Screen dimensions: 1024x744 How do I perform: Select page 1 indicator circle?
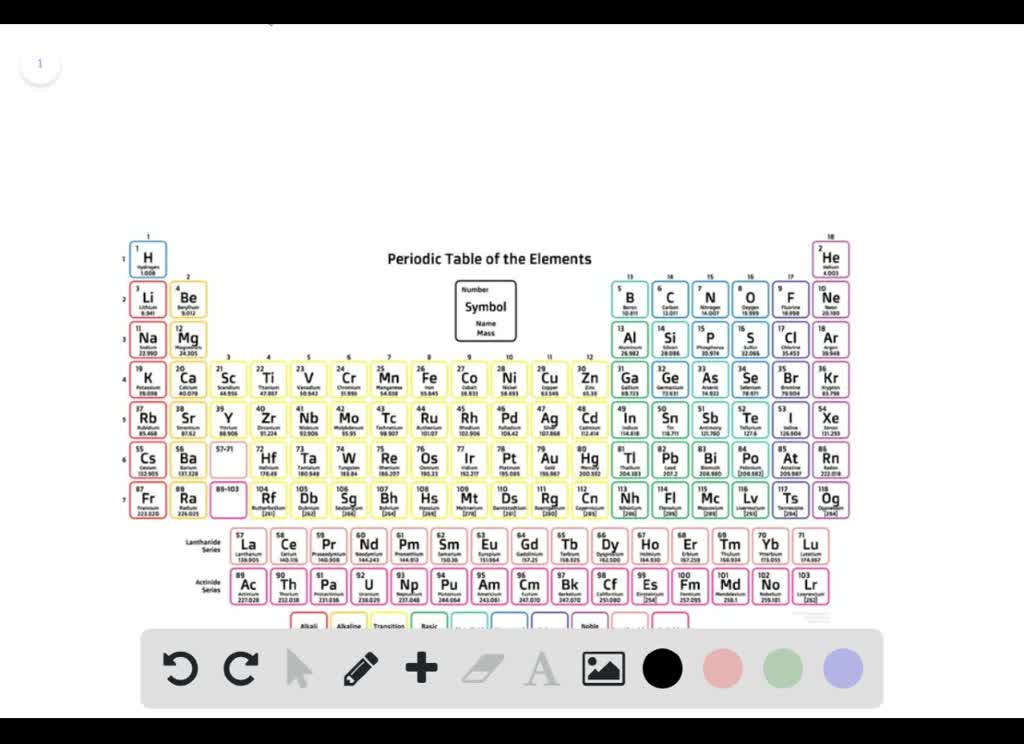point(40,63)
